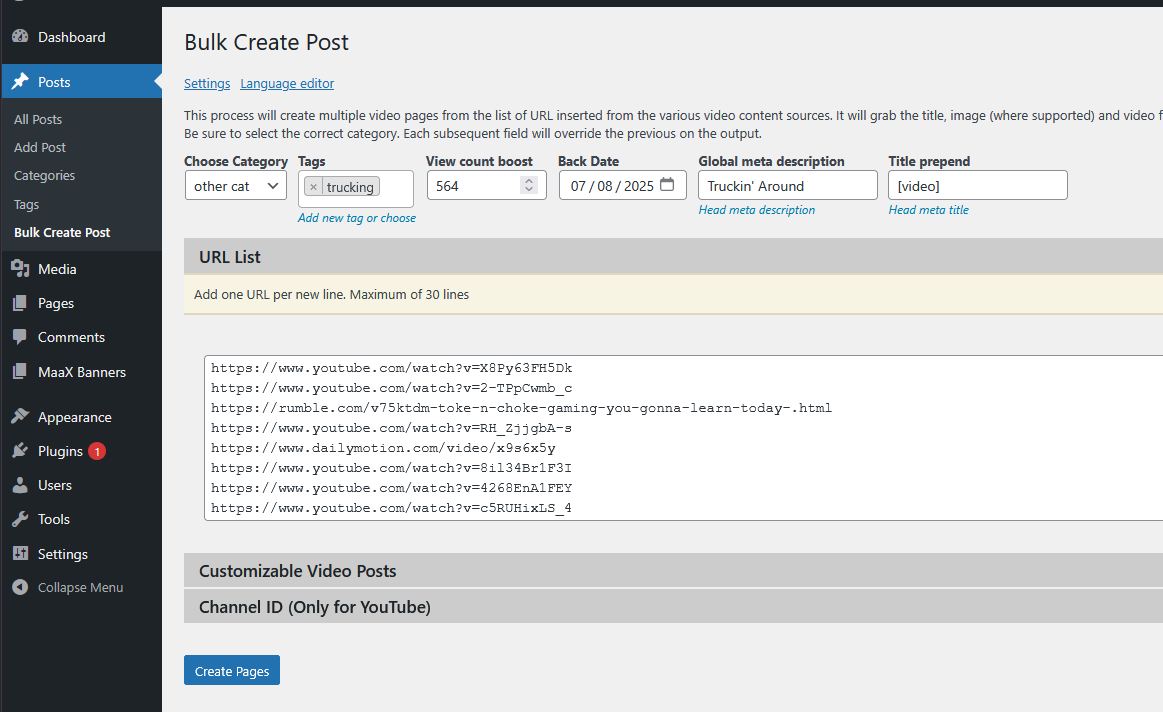
Task: Click the Comments speech bubble icon
Action: [x=20, y=337]
